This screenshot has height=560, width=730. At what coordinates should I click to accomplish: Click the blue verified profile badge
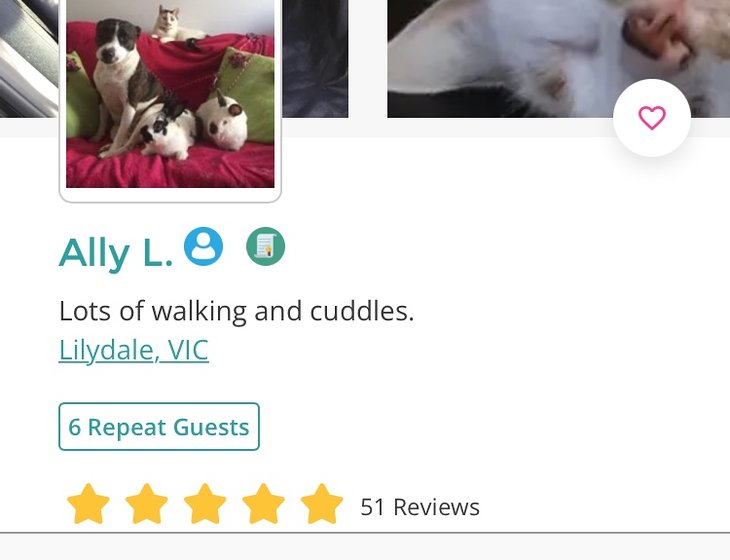pyautogui.click(x=203, y=246)
